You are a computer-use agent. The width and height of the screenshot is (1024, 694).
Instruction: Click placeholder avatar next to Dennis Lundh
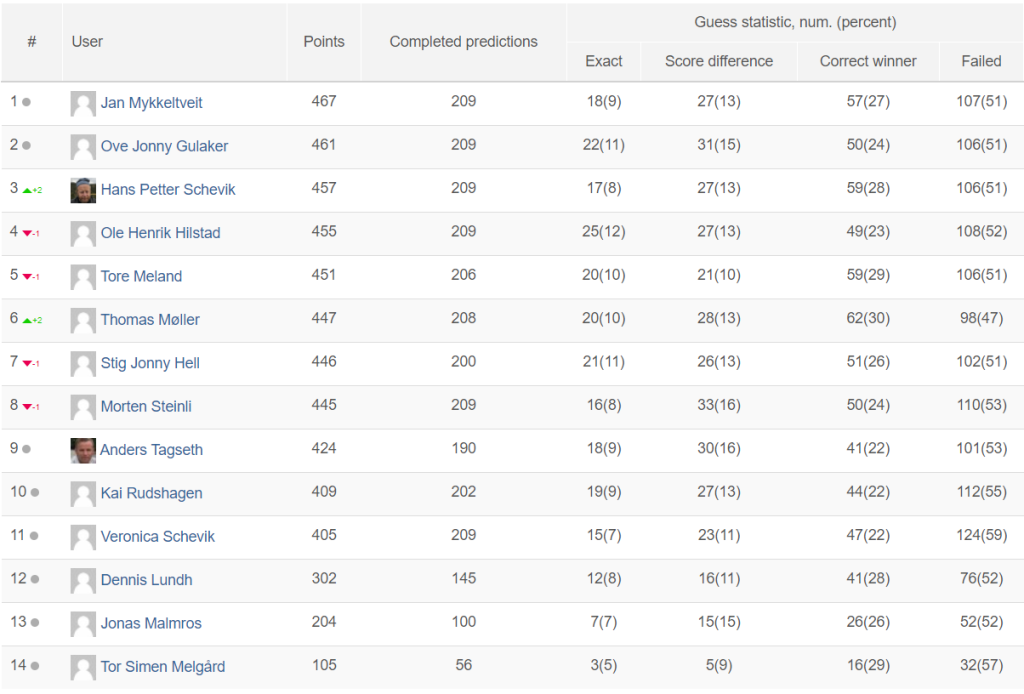83,580
